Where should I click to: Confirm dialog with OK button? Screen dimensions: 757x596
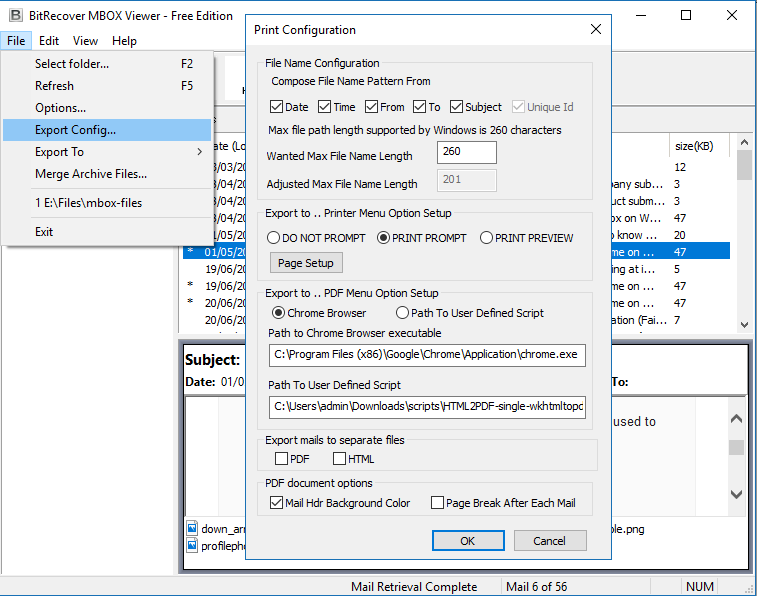click(468, 541)
